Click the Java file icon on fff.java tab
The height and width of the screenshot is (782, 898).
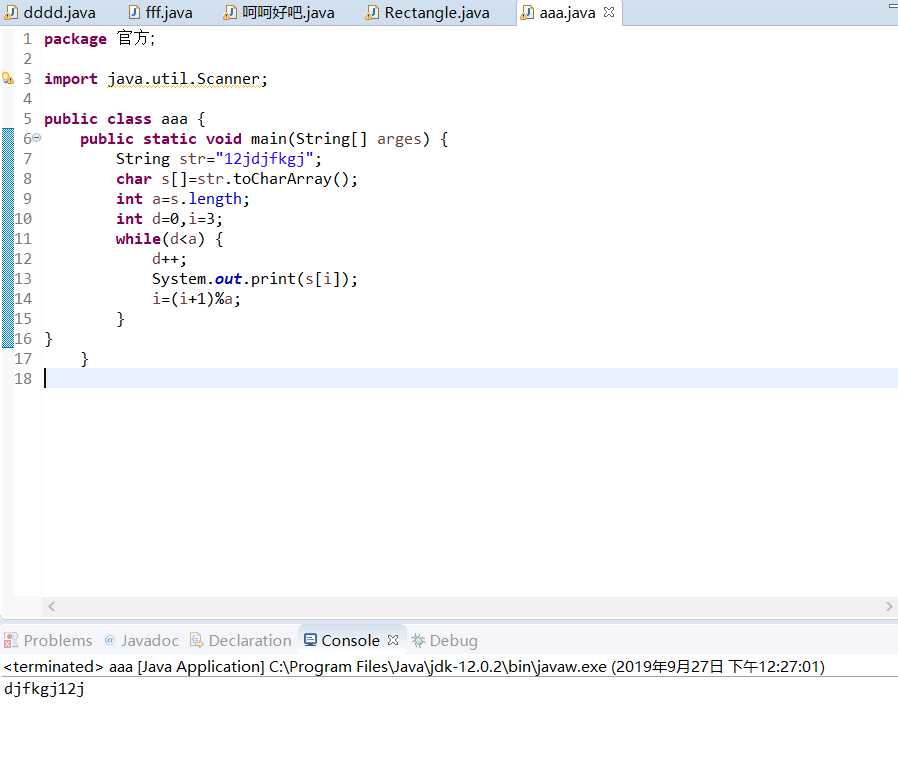pos(134,13)
